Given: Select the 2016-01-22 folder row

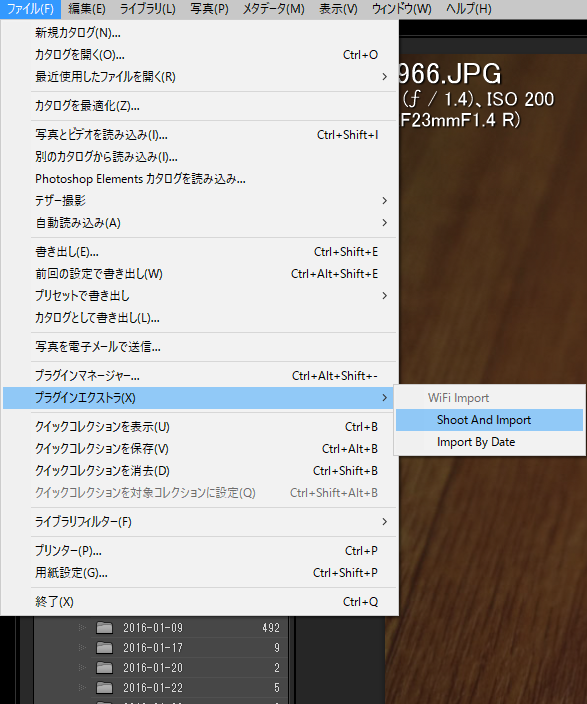Looking at the screenshot, I should click(161, 688).
